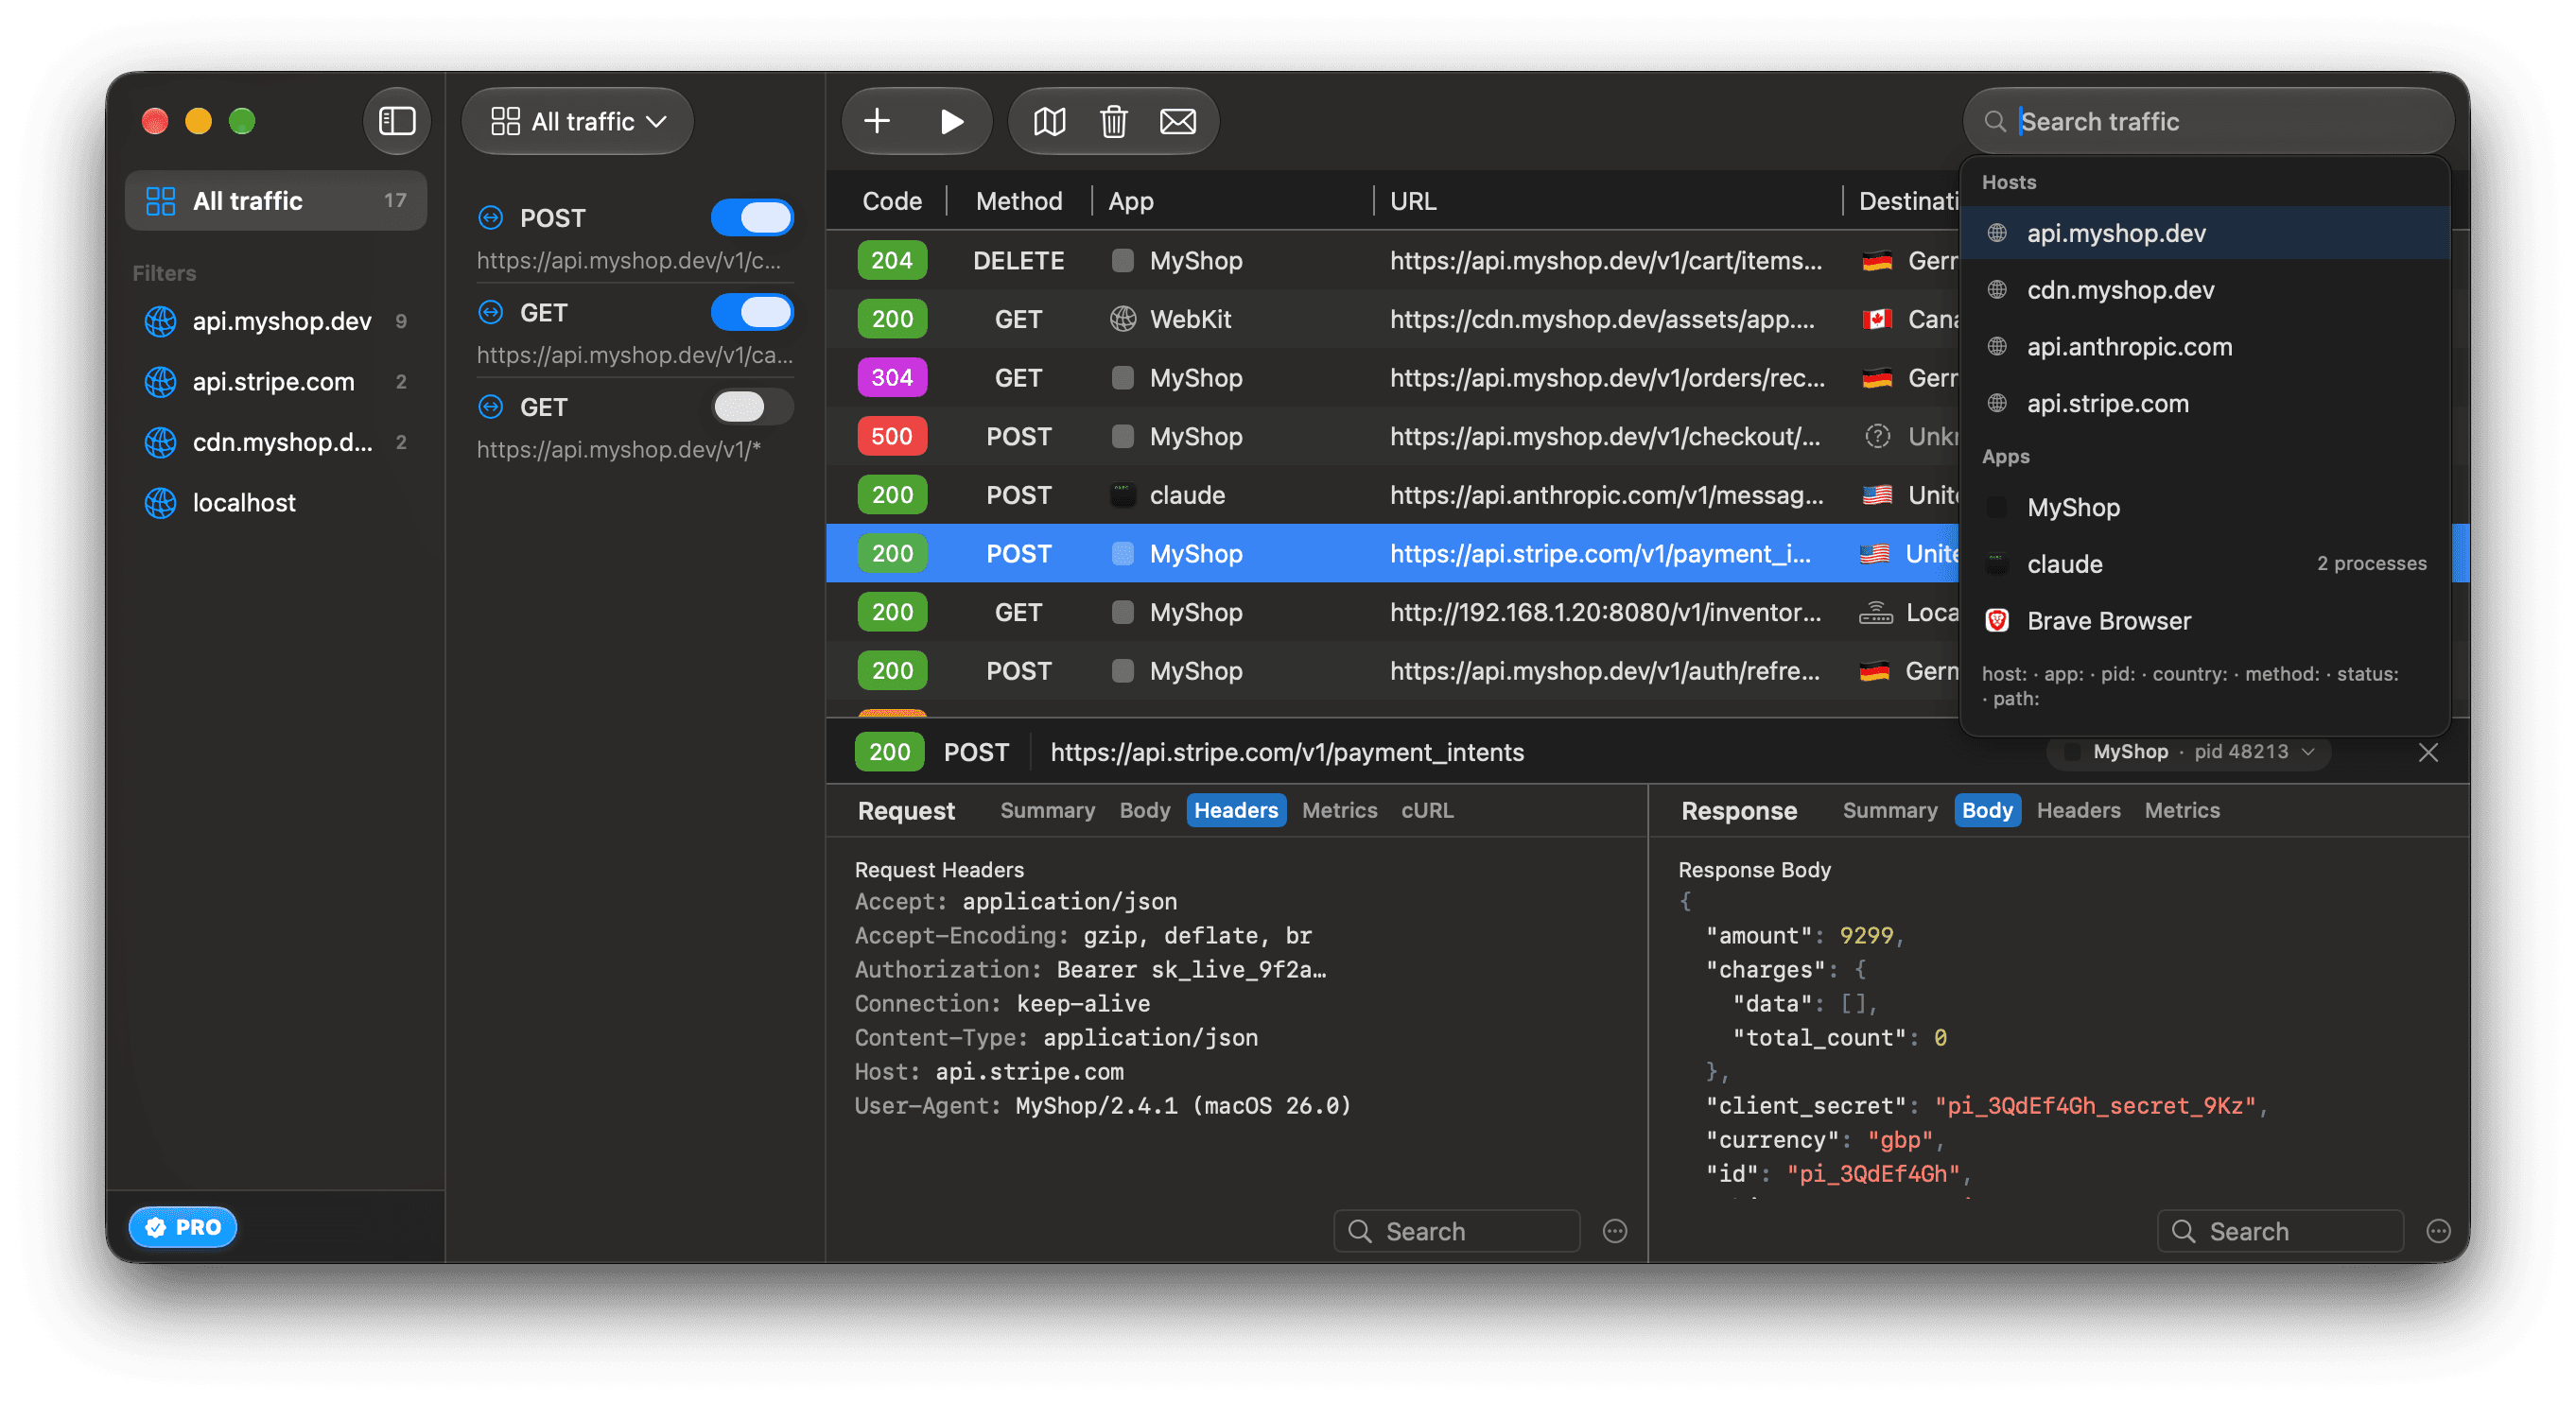The image size is (2576, 1403).
Task: Open the map icon in the toolbar
Action: (x=1049, y=121)
